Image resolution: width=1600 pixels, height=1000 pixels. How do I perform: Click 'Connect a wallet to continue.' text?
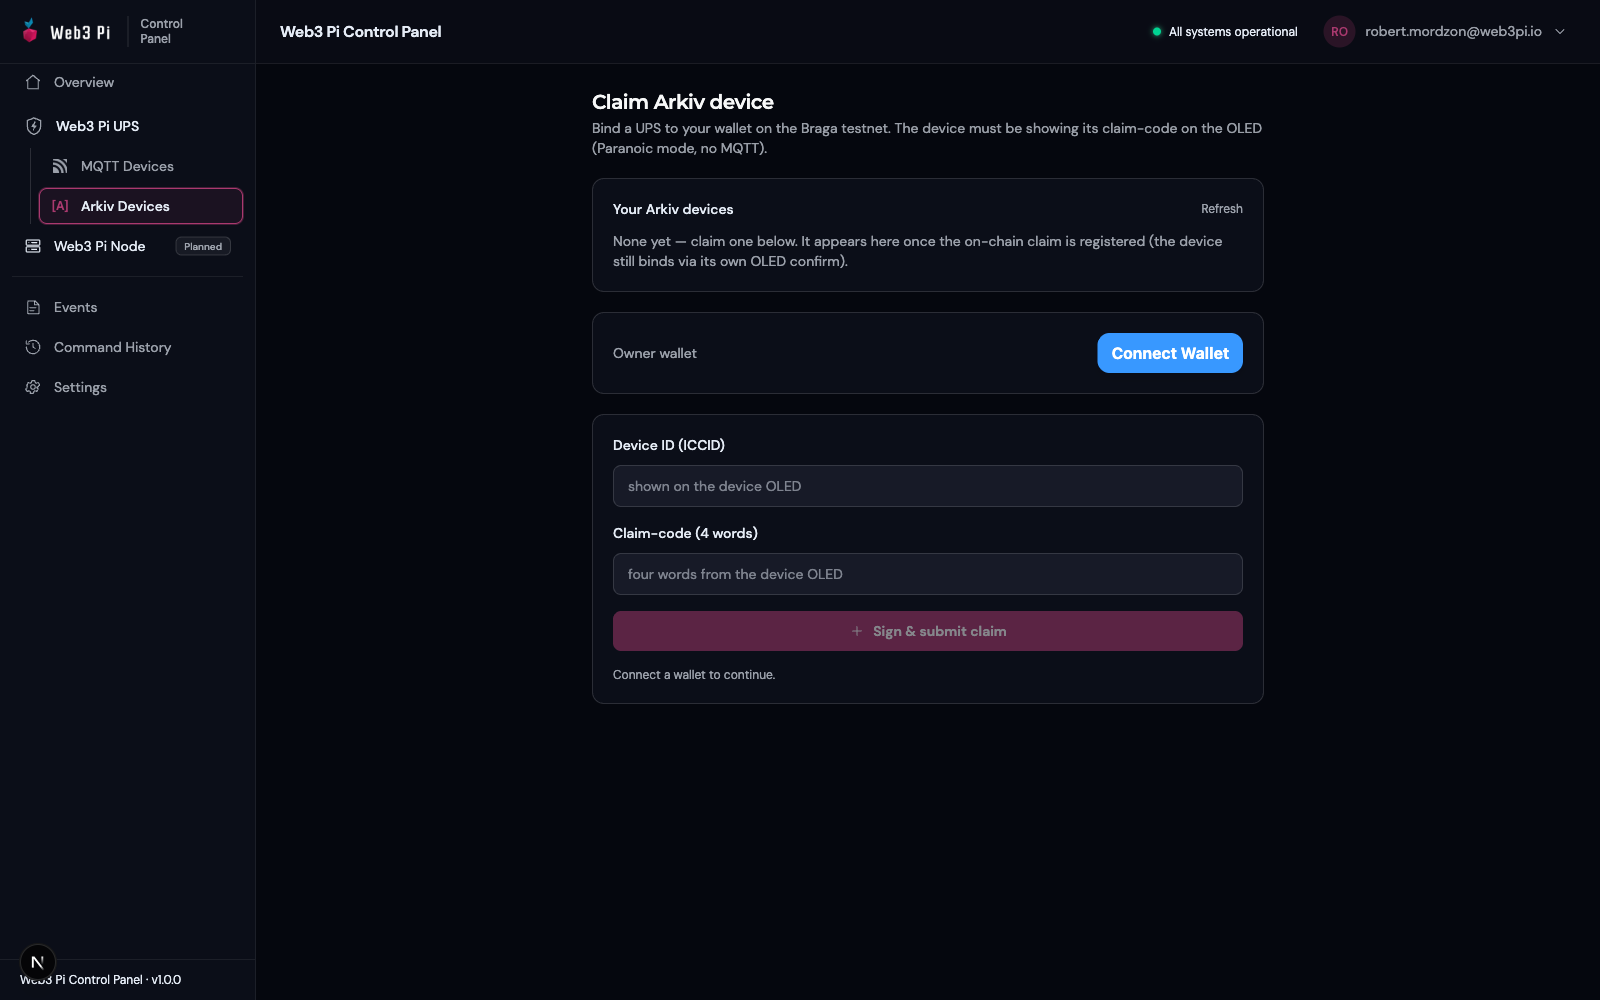point(694,675)
